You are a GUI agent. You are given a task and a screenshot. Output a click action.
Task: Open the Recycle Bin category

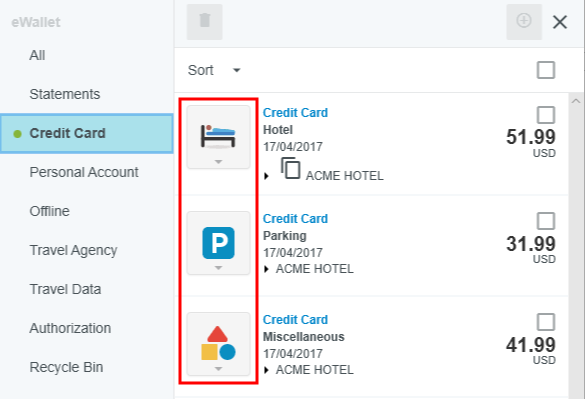click(66, 367)
